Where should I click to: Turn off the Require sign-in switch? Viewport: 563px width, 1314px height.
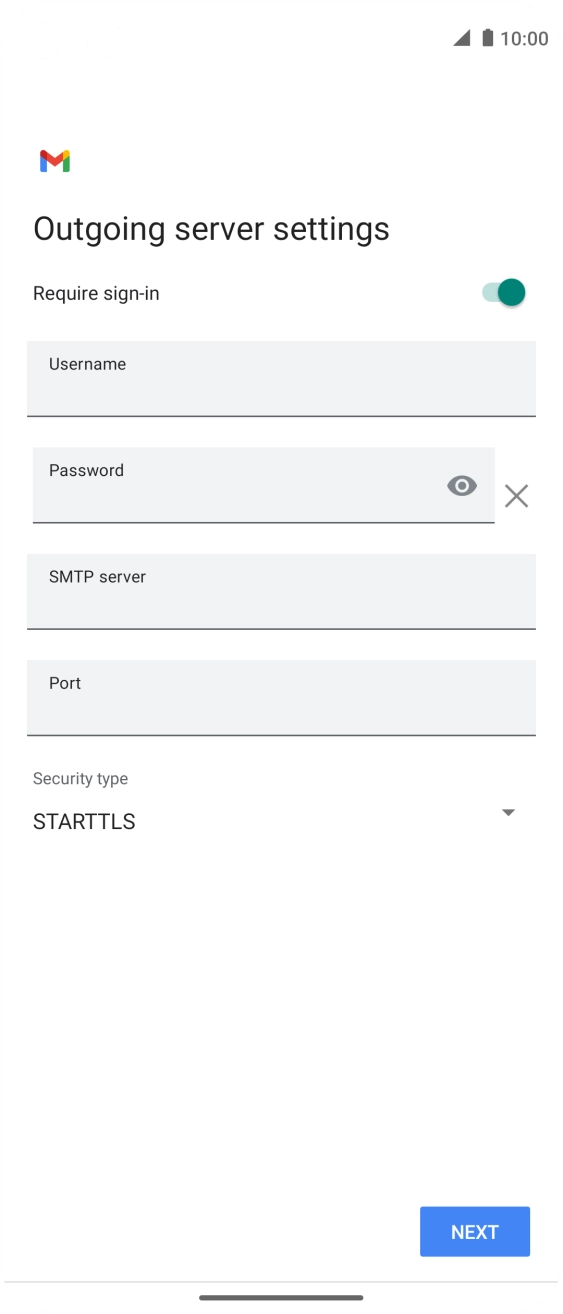[504, 293]
